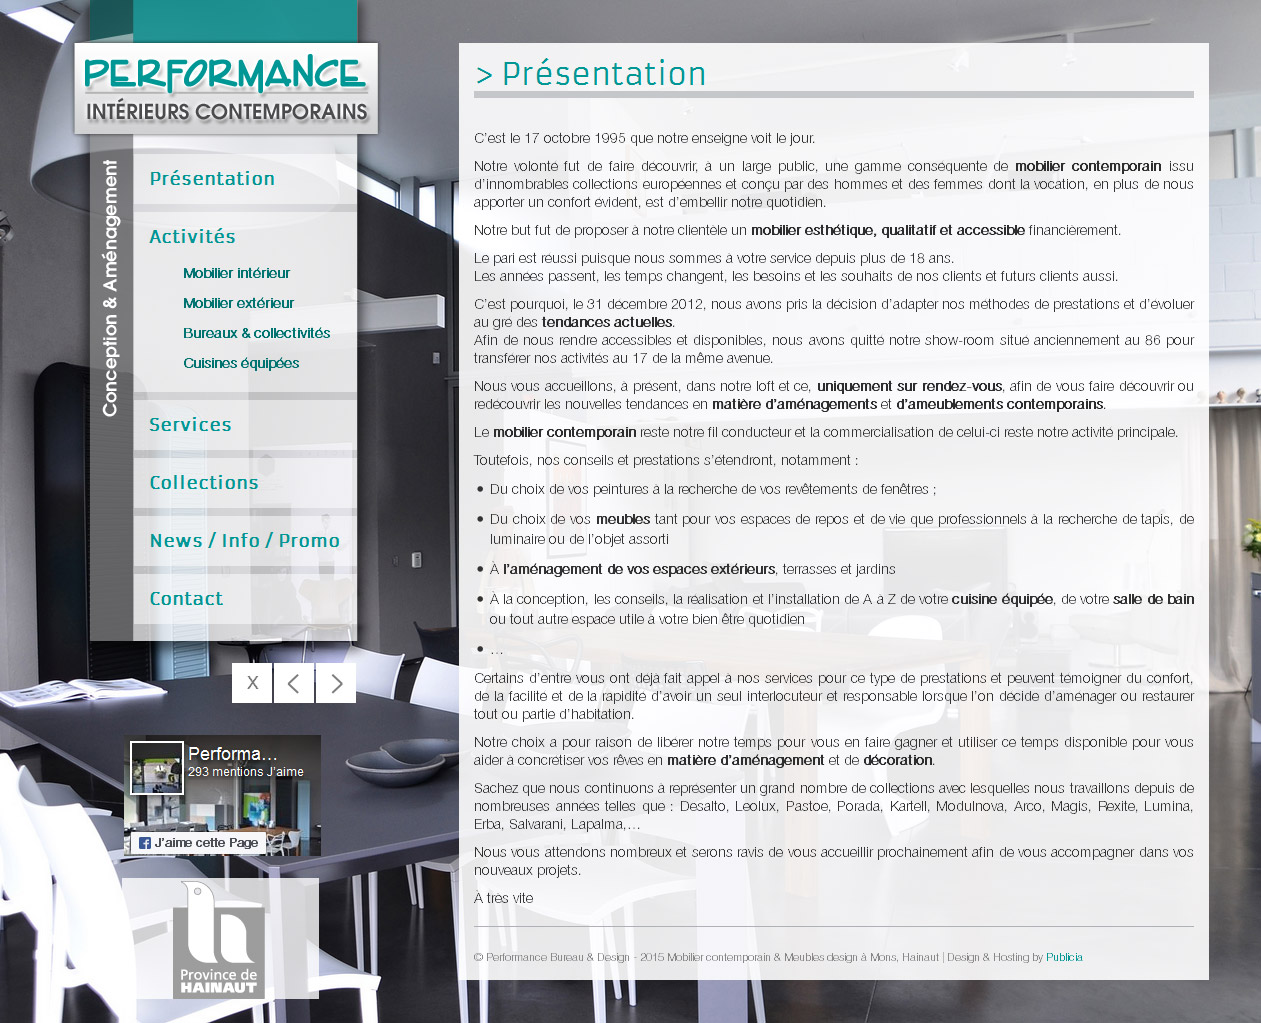Click the Facebook page profile thumbnail

pyautogui.click(x=157, y=768)
